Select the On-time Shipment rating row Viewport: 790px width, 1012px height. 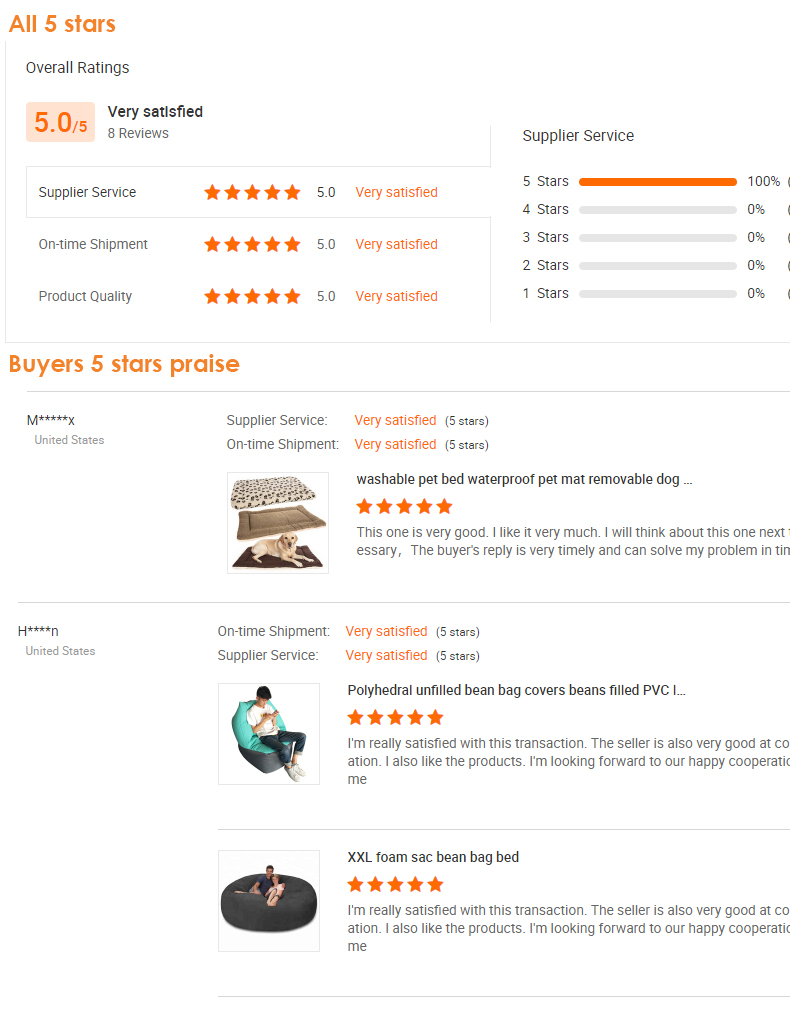(x=258, y=245)
